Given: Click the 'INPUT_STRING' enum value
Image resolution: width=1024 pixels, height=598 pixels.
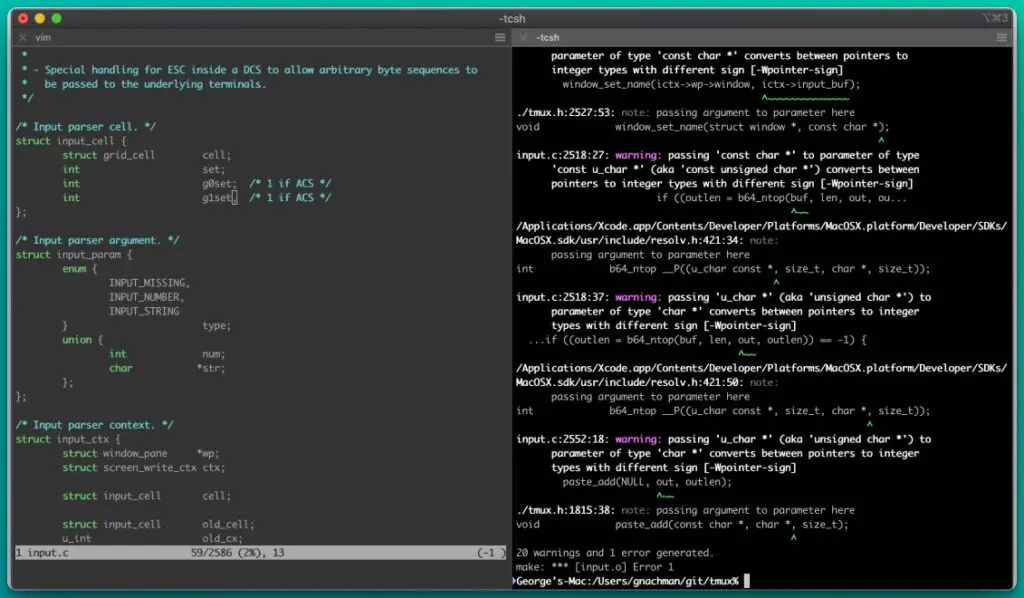Looking at the screenshot, I should (x=144, y=311).
